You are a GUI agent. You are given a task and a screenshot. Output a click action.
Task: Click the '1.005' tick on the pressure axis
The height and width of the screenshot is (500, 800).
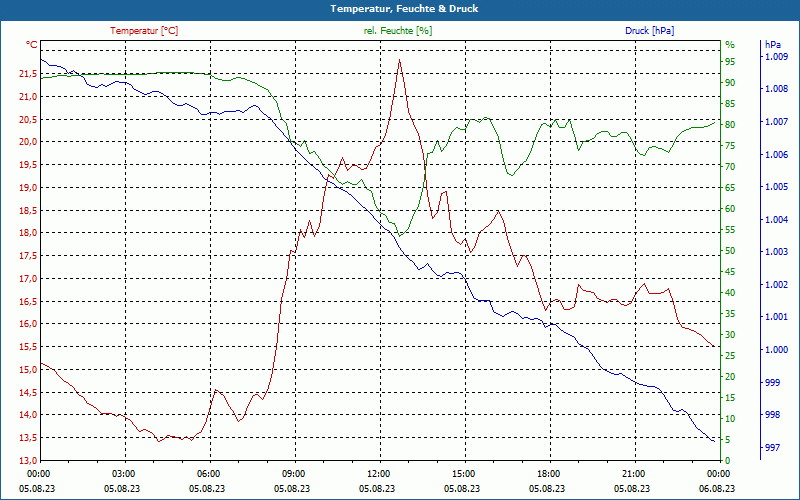click(777, 187)
